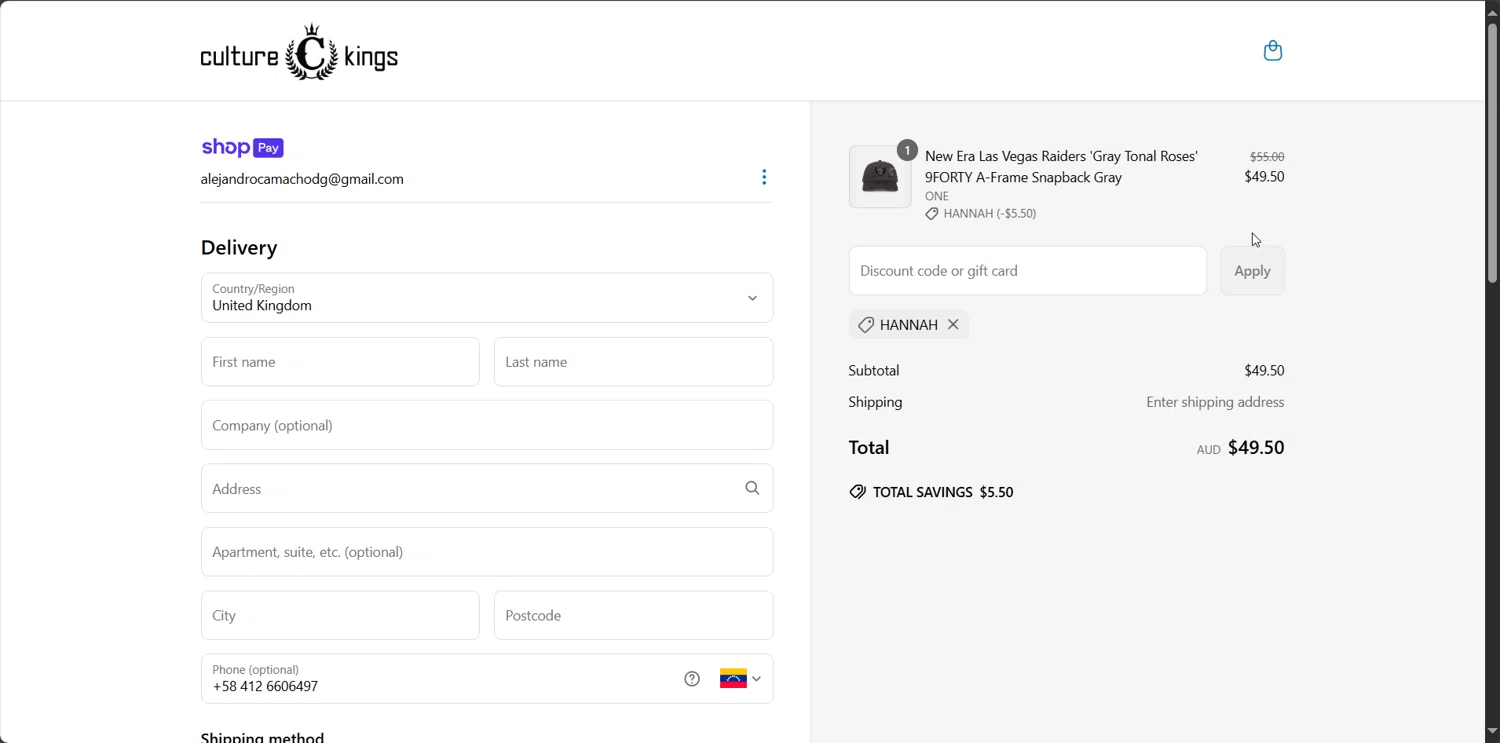Screen dimensions: 1500x743
Task: Click the Subtotal $49.50 value
Action: tap(1264, 370)
